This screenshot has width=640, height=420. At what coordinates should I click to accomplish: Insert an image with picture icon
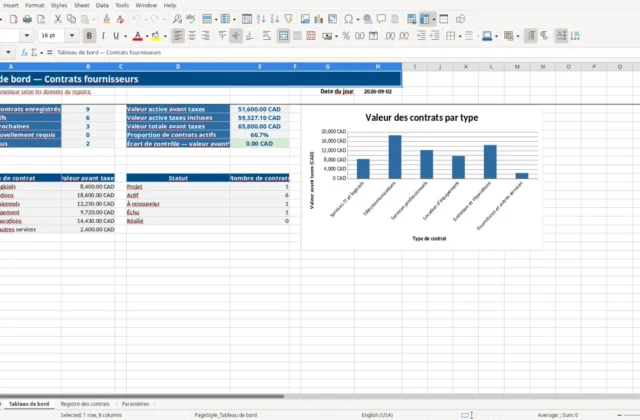[305, 19]
